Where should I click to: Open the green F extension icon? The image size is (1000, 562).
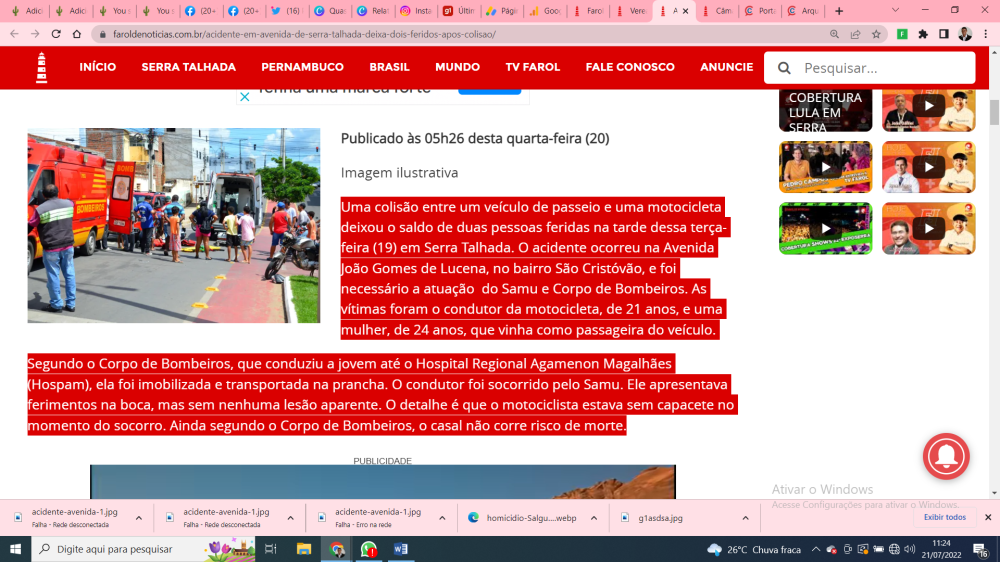click(x=902, y=34)
